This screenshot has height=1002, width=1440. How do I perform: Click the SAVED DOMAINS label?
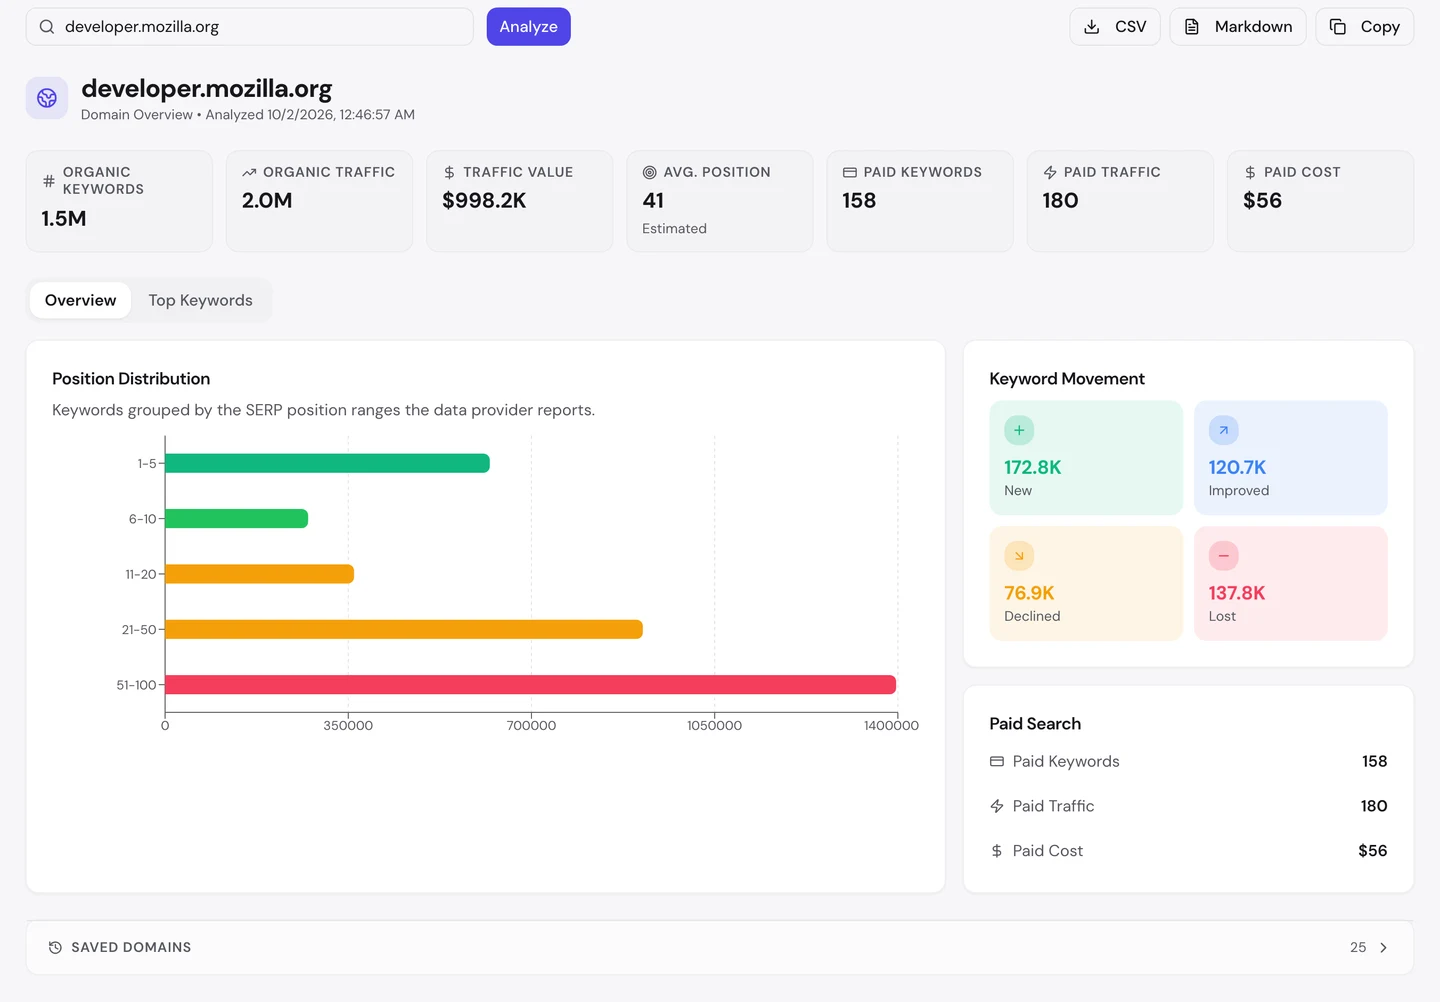click(131, 948)
